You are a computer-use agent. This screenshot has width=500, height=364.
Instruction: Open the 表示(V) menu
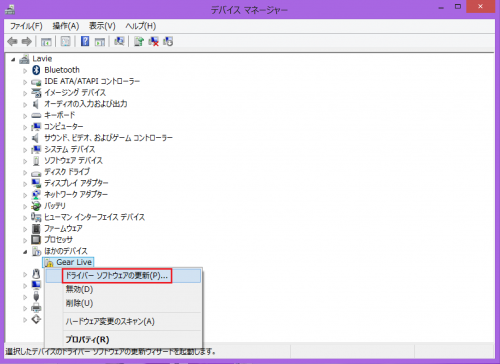(x=102, y=26)
